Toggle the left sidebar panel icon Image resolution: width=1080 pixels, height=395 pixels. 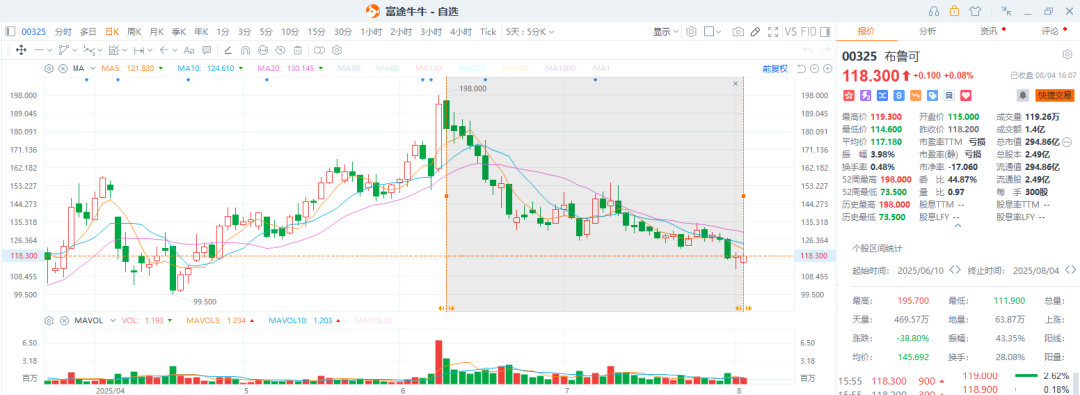tap(10, 31)
